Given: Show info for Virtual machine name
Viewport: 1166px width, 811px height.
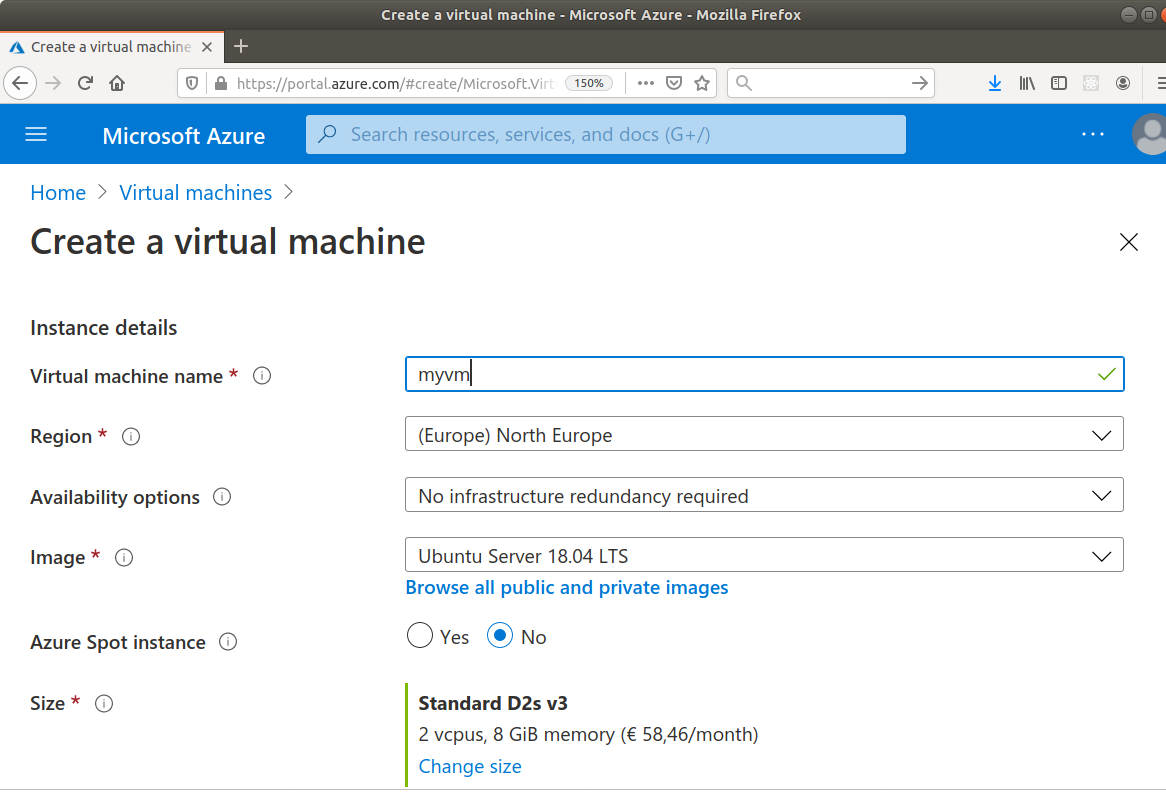Looking at the screenshot, I should [x=262, y=376].
